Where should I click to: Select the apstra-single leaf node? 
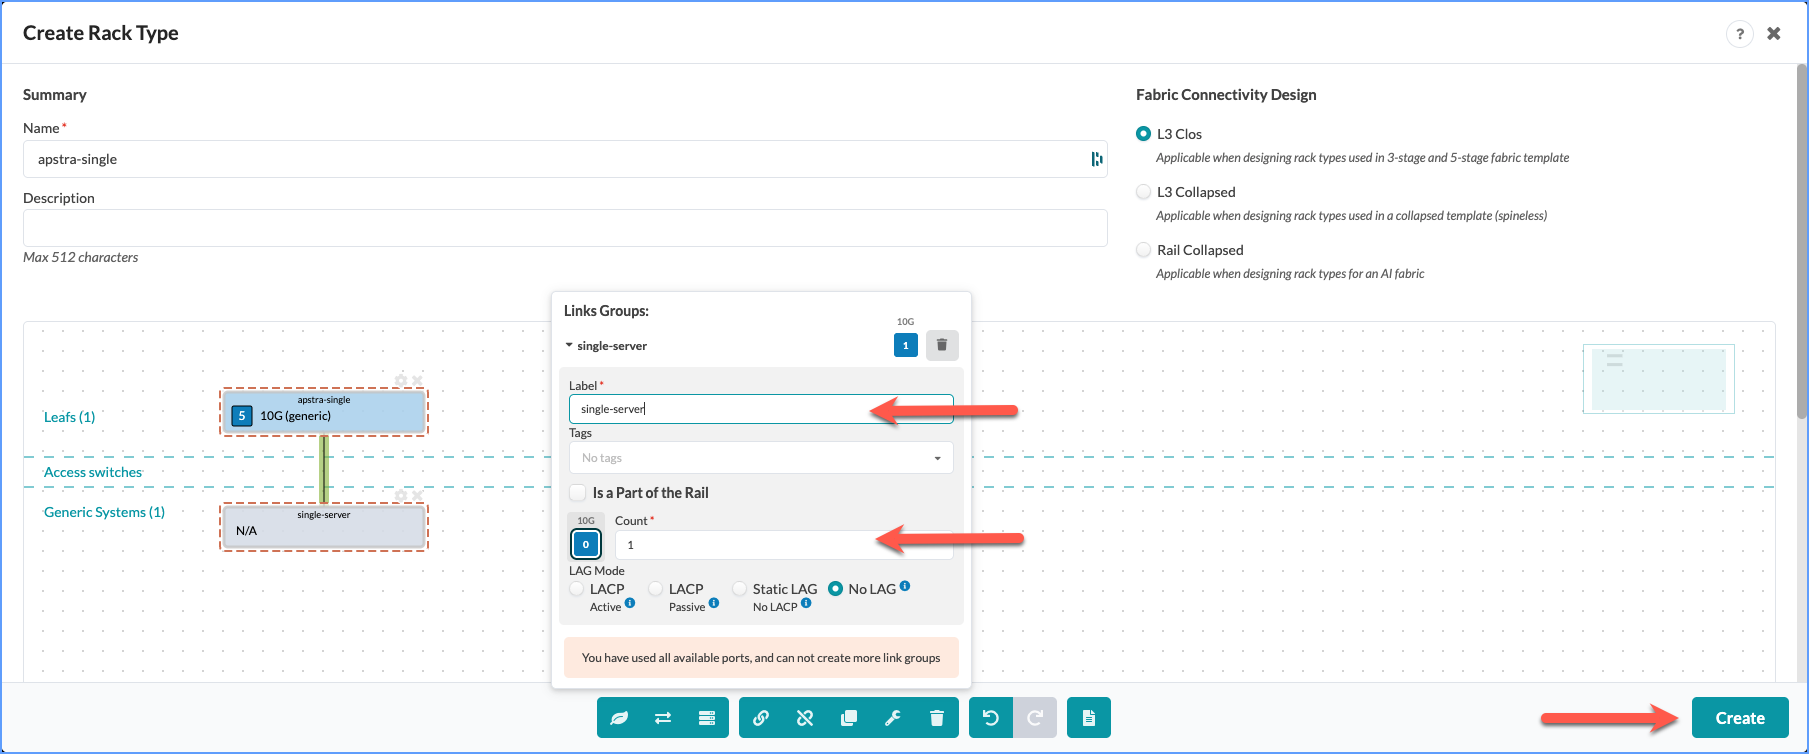324,412
